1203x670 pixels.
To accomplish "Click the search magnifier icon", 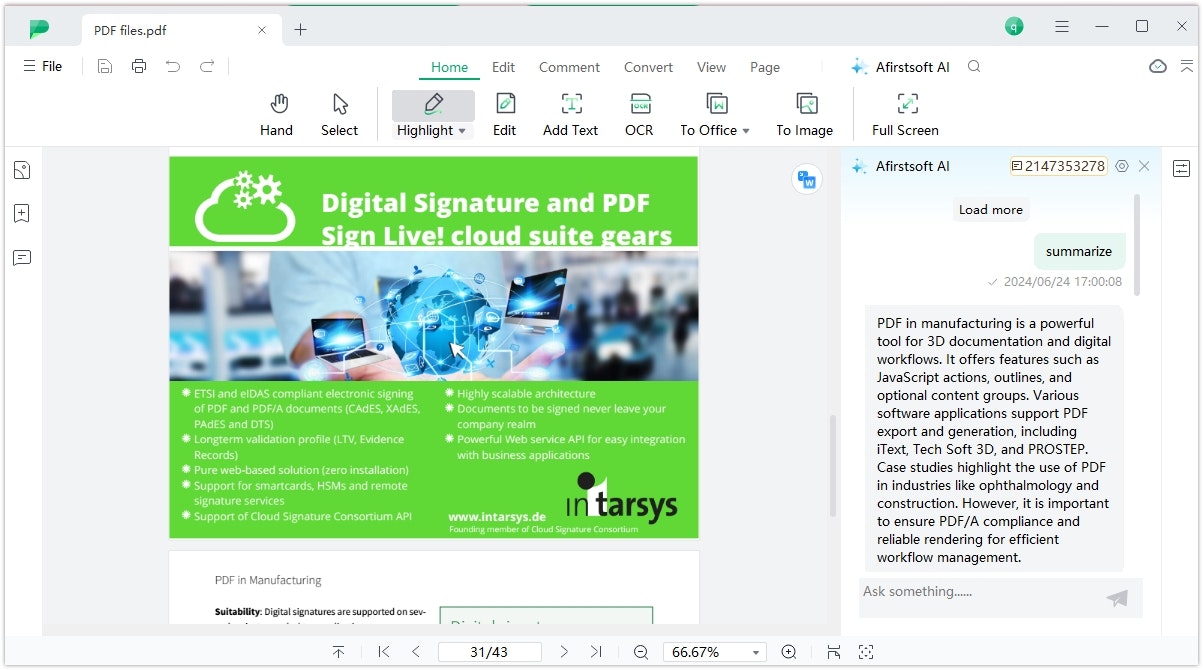I will (974, 67).
